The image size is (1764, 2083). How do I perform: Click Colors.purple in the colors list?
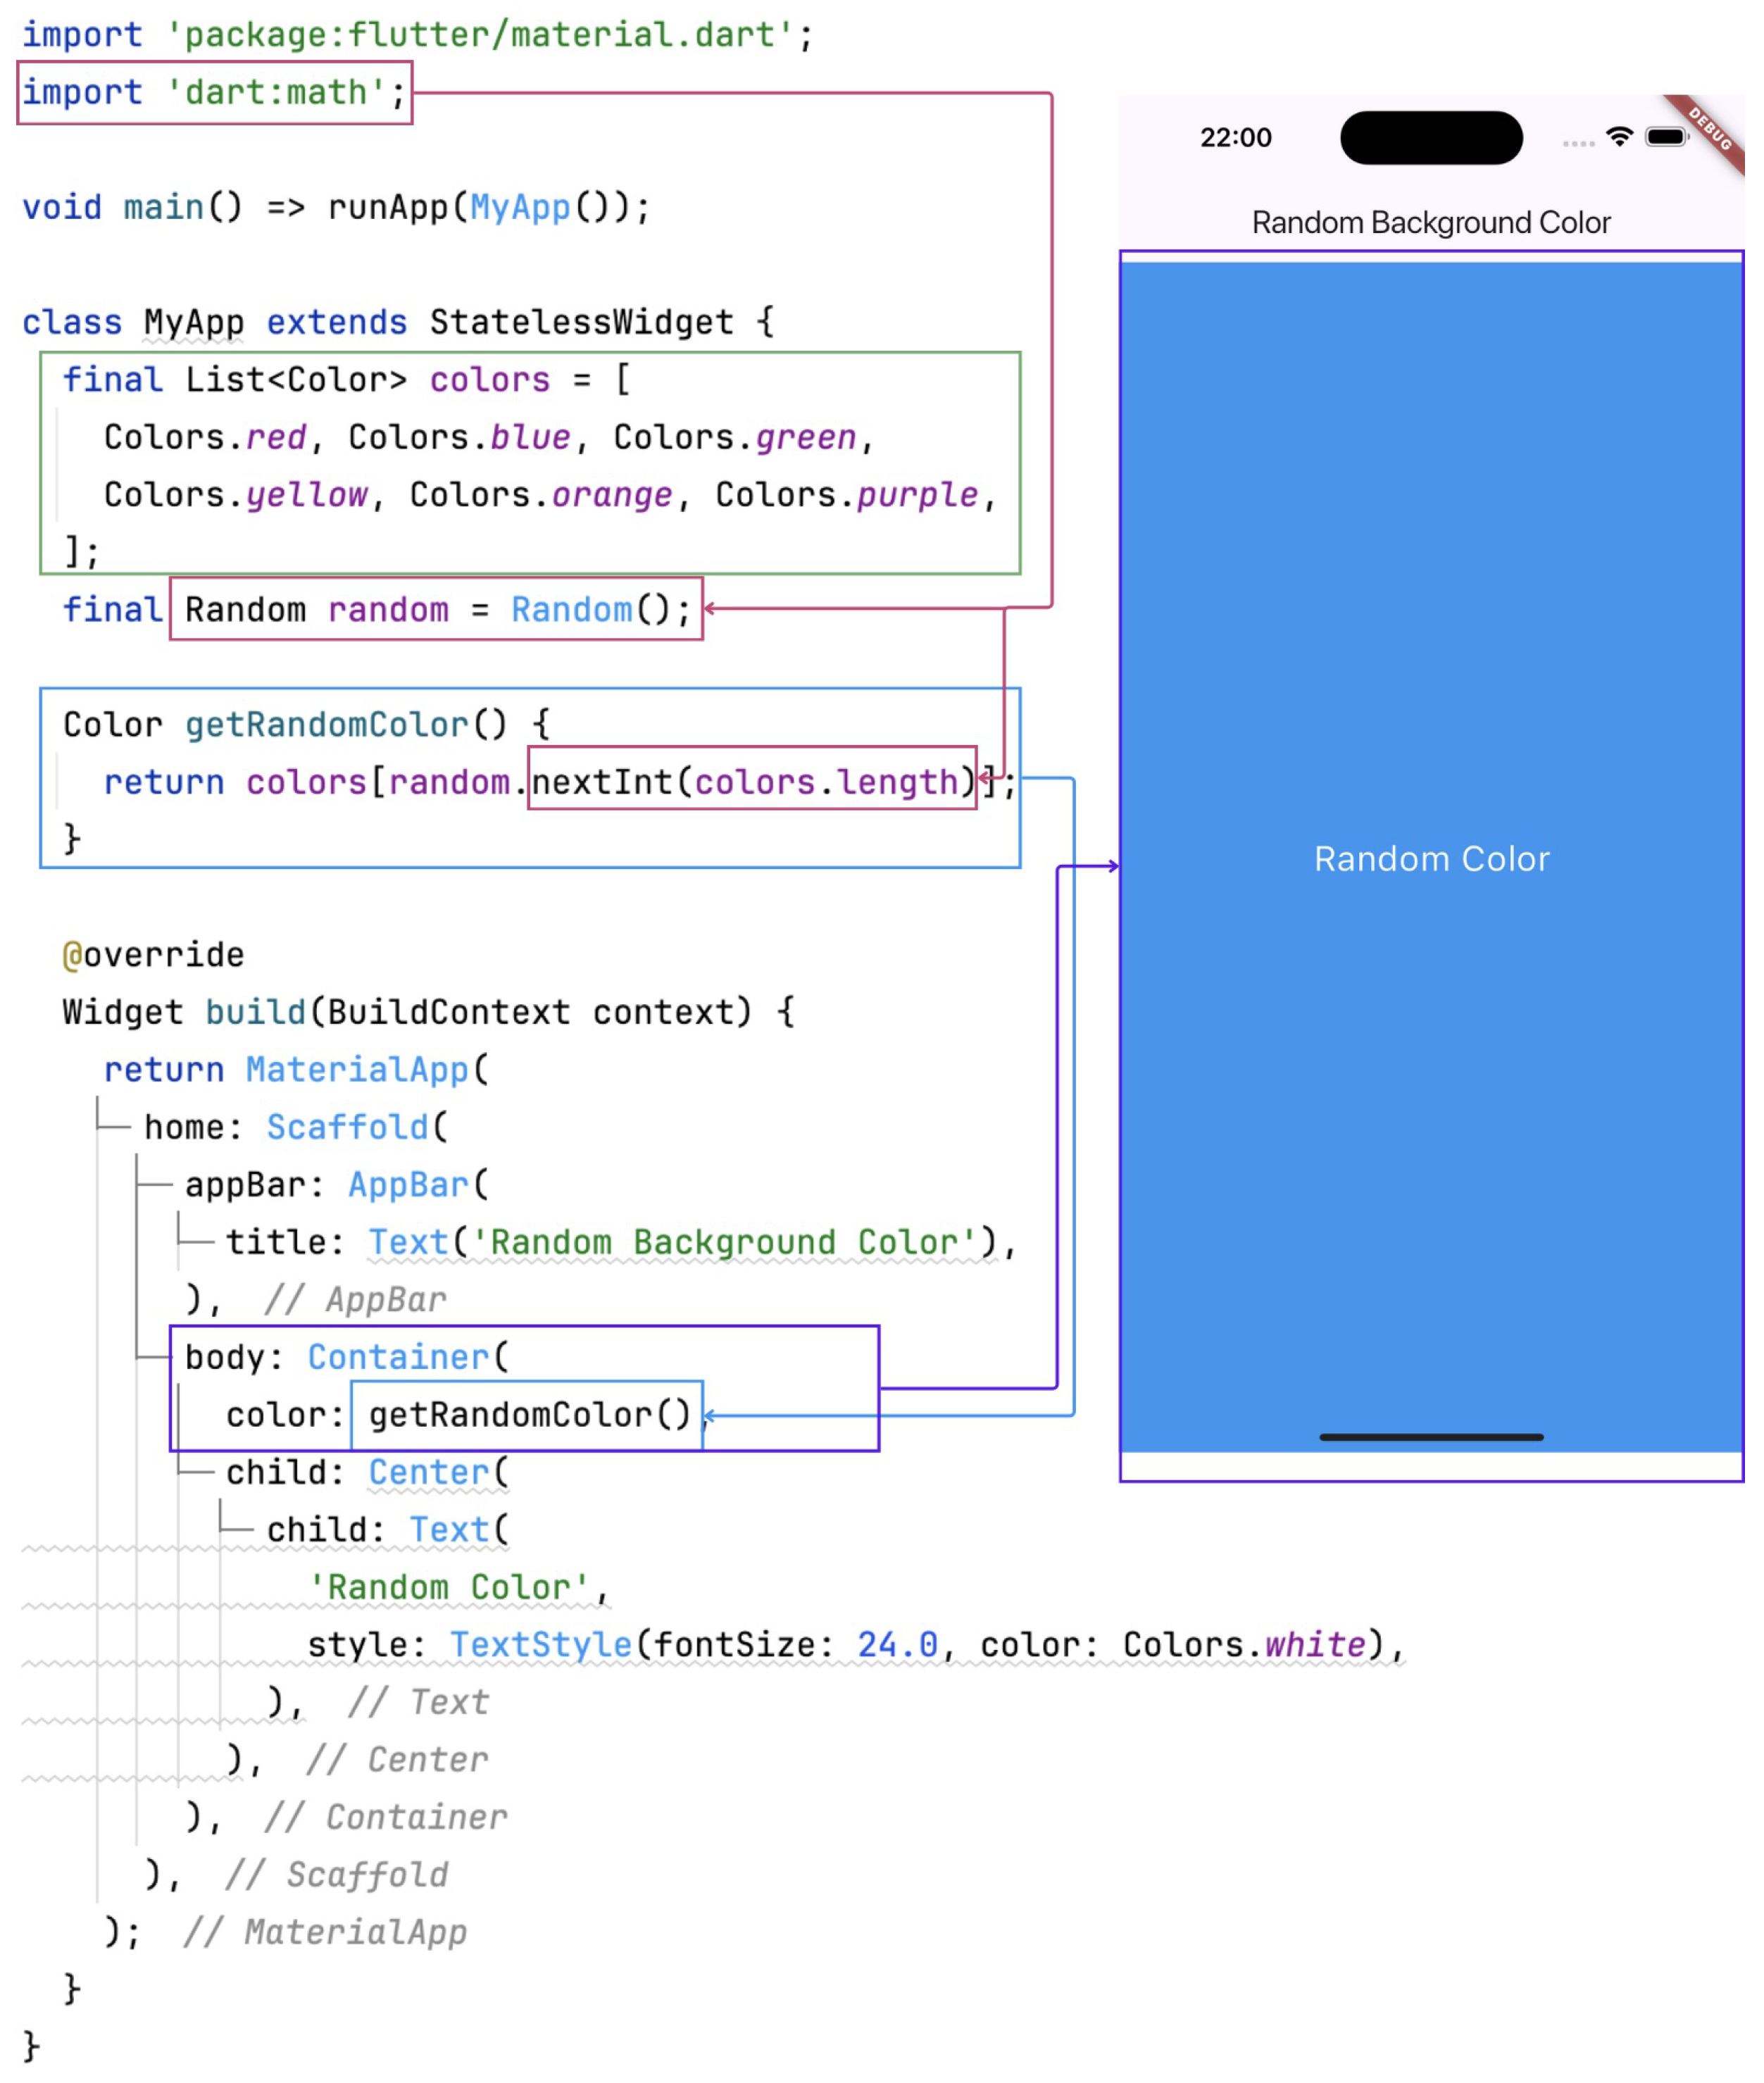[847, 495]
